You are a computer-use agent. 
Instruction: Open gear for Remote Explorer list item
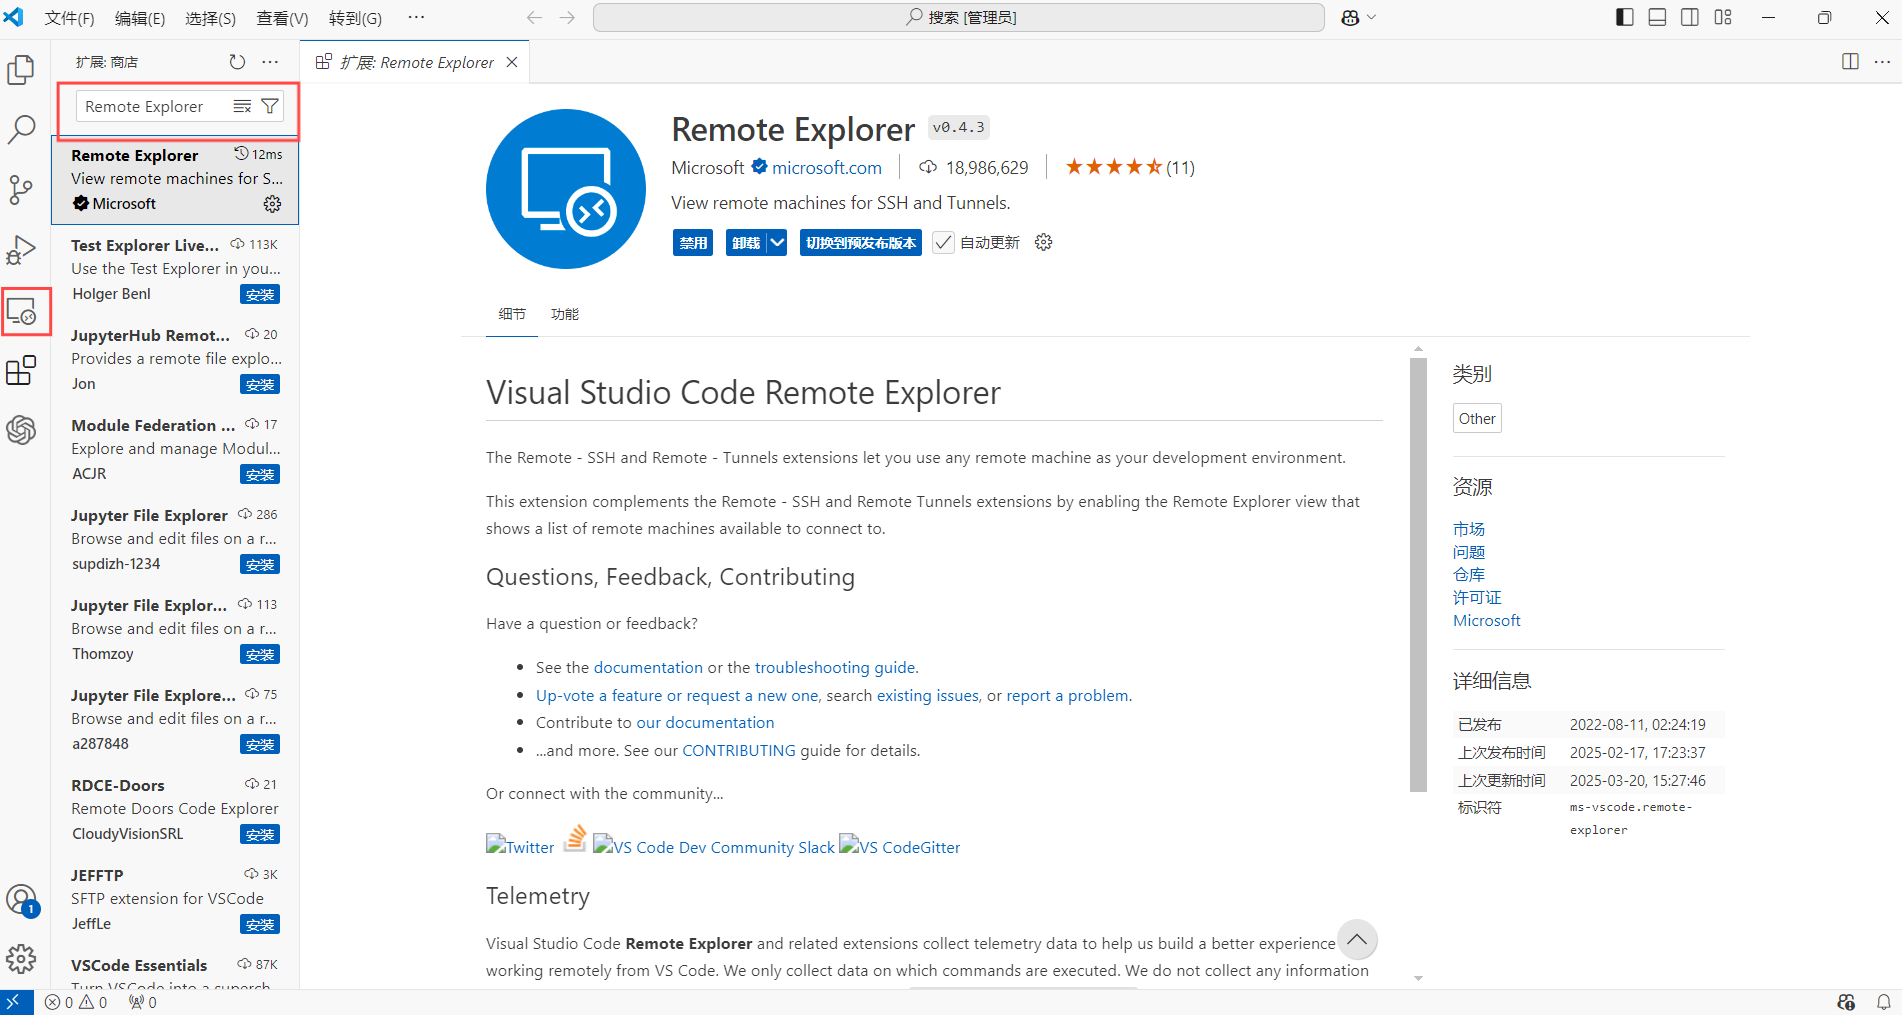point(272,204)
